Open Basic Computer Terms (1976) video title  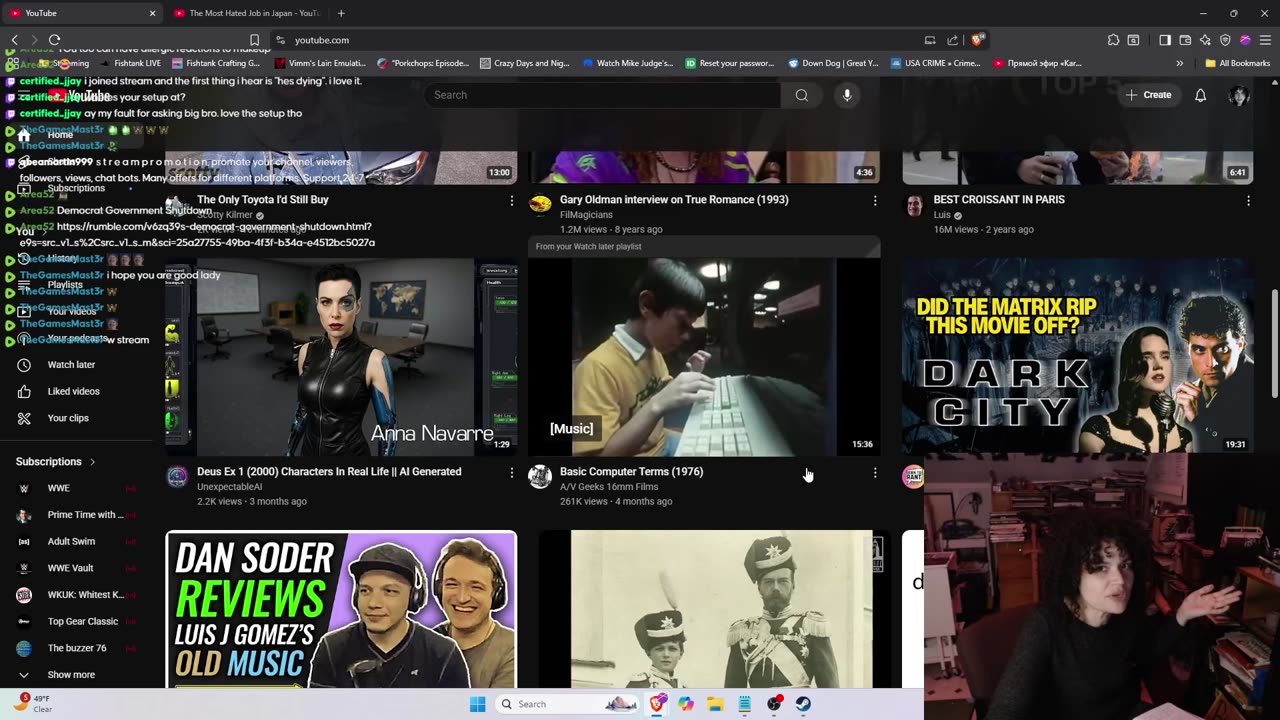tap(631, 472)
